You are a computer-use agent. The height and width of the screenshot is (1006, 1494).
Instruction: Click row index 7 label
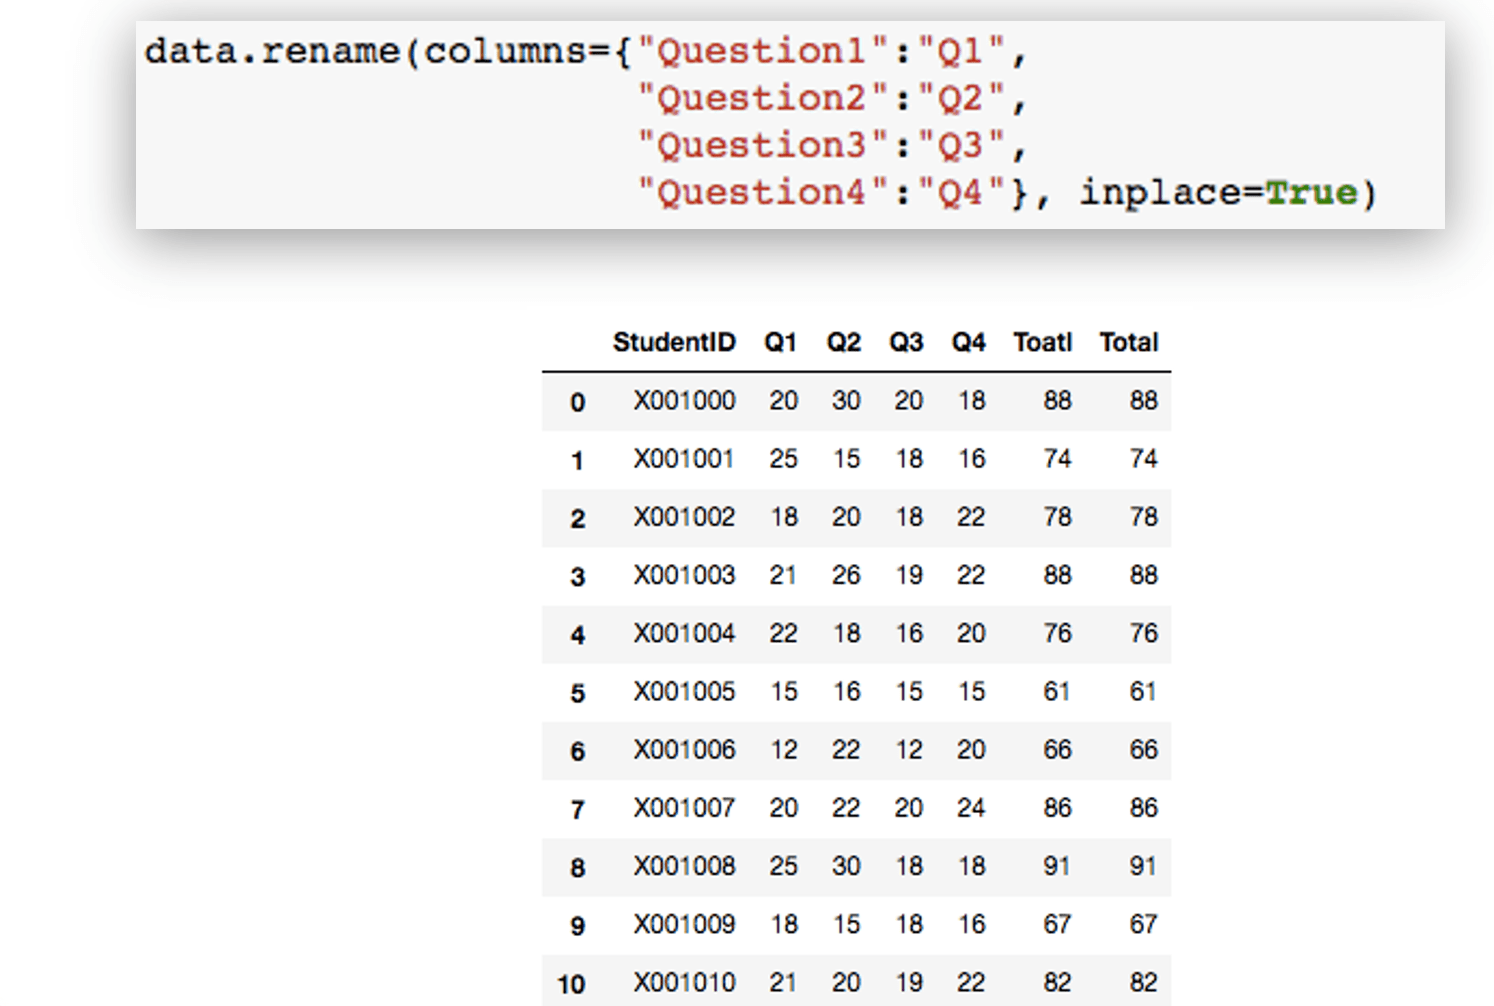[577, 809]
